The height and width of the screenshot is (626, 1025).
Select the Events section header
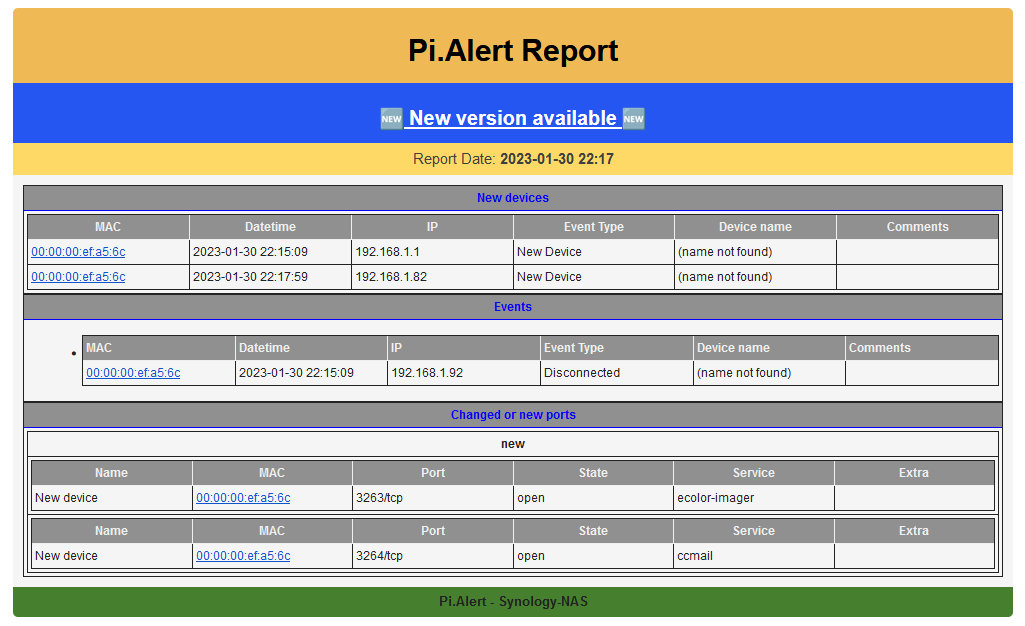point(513,306)
